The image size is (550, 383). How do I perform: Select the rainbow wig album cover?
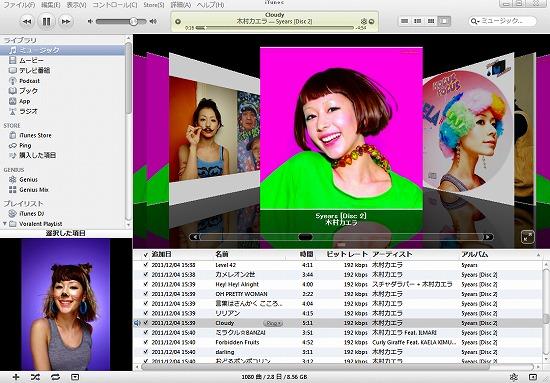(x=468, y=130)
